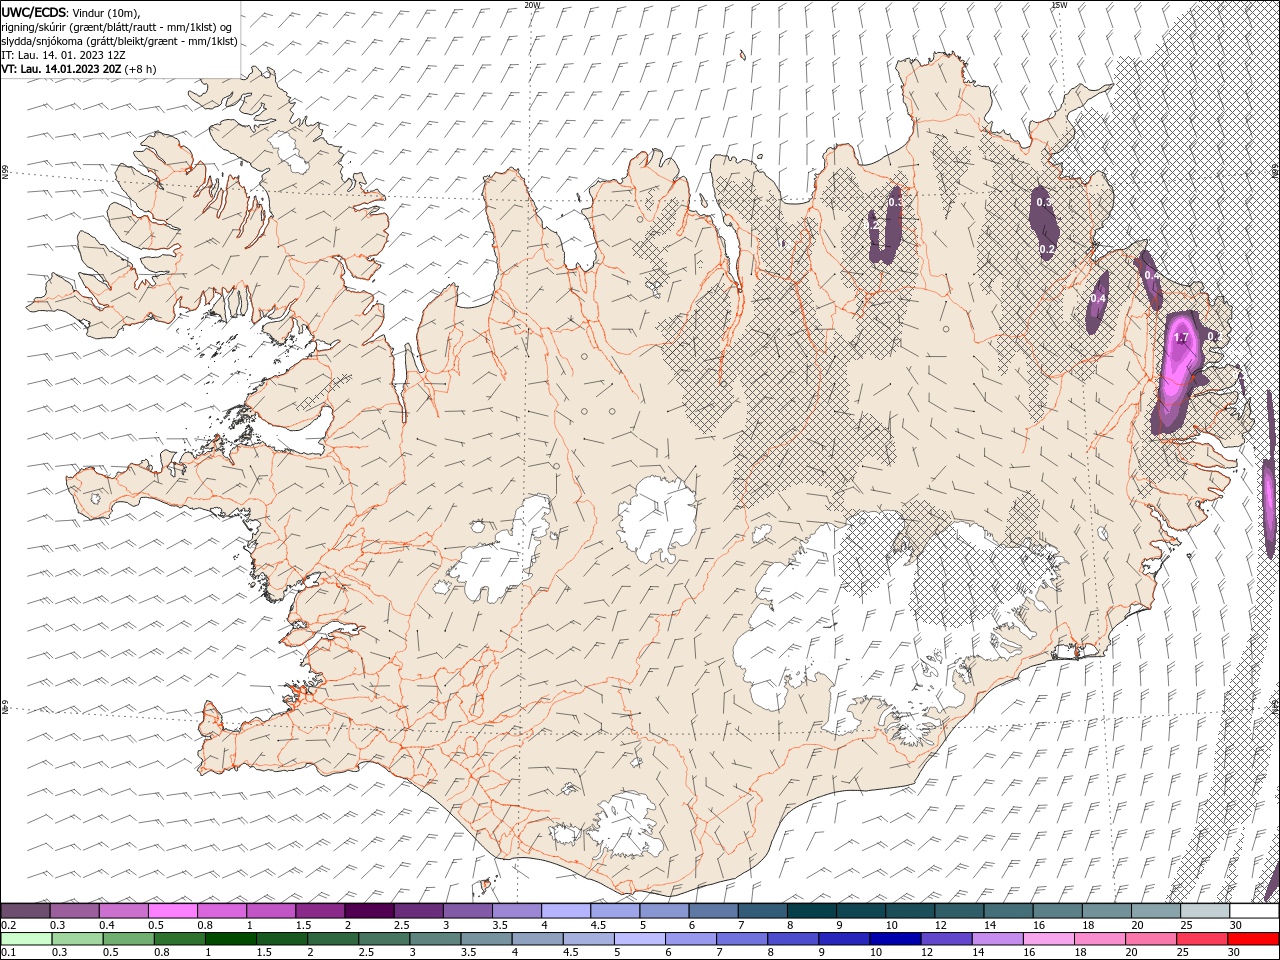This screenshot has width=1280, height=960.
Task: Pick the bright red swatch at 30, bottom legend row
Action: click(1253, 939)
